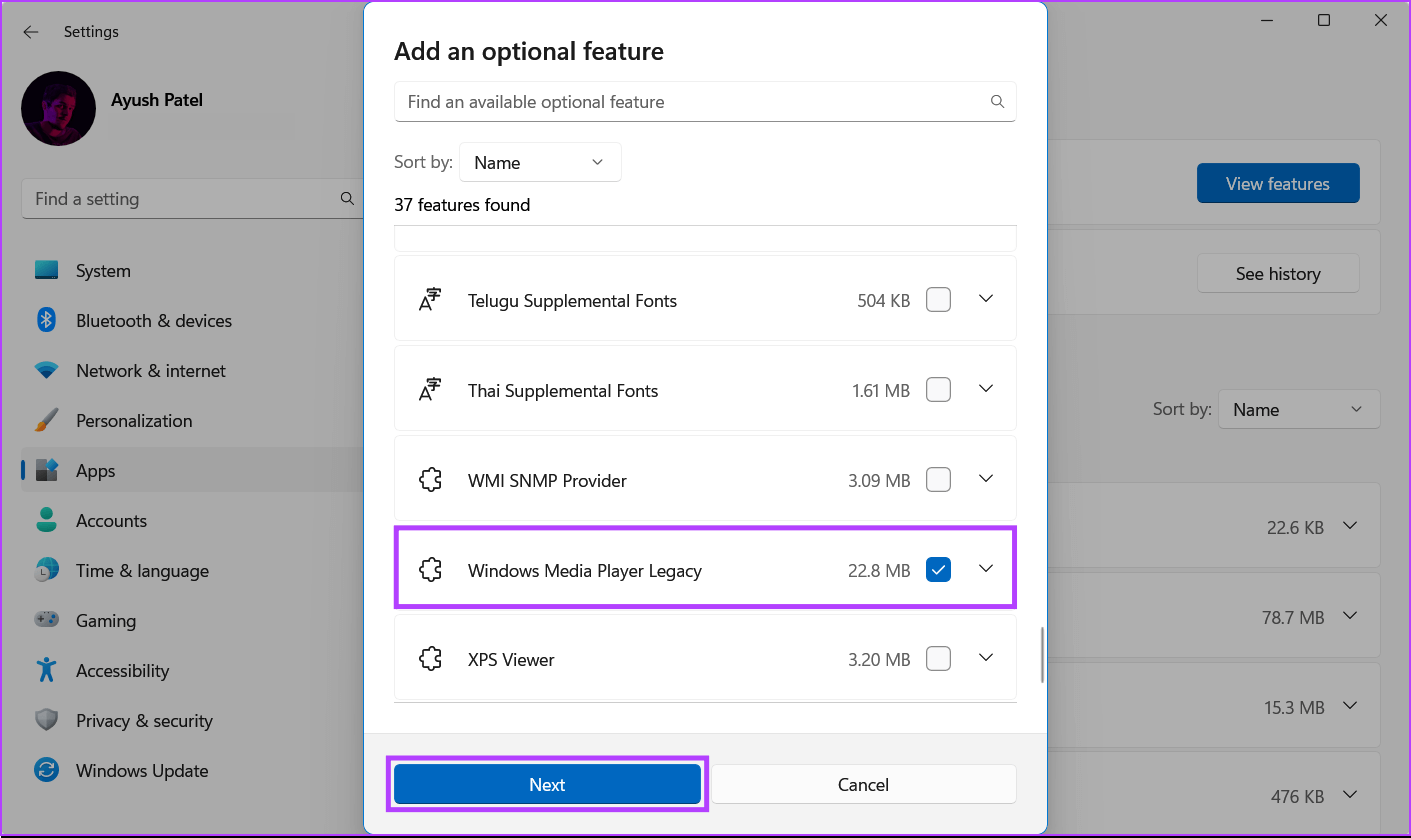Expand WMI SNMP Provider details chevron
This screenshot has height=838, width=1411.
(x=986, y=479)
